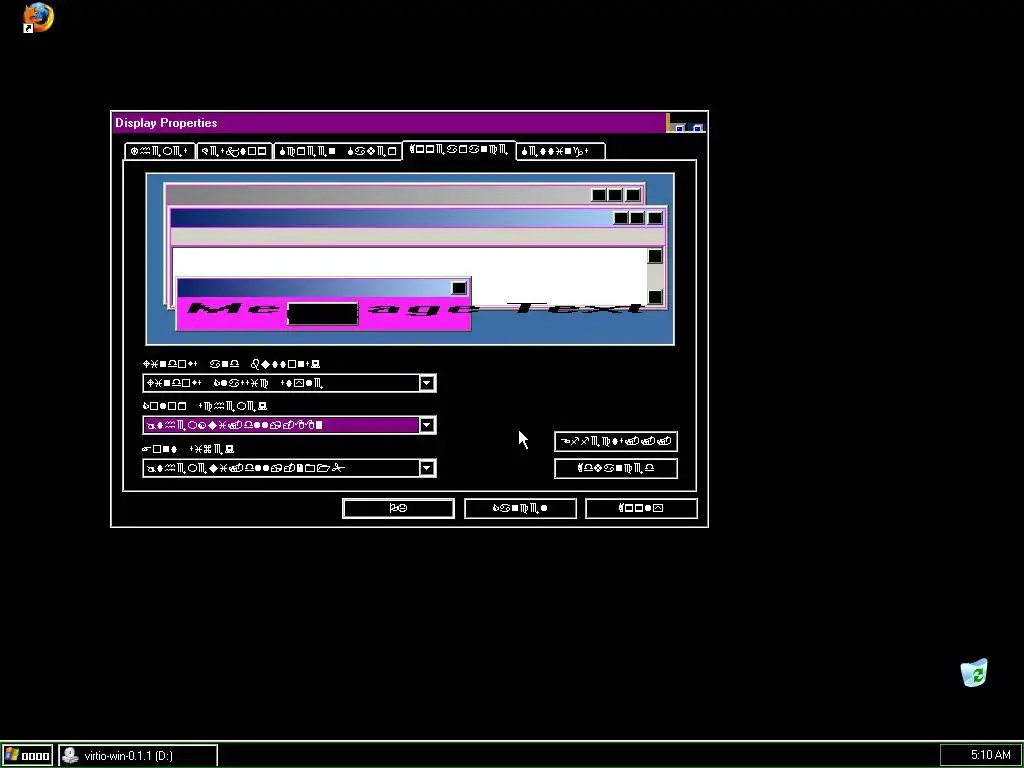Screen dimensions: 1024x768
Task: Click the preview scrollbar's bottom arrow button
Action: pyautogui.click(x=655, y=297)
